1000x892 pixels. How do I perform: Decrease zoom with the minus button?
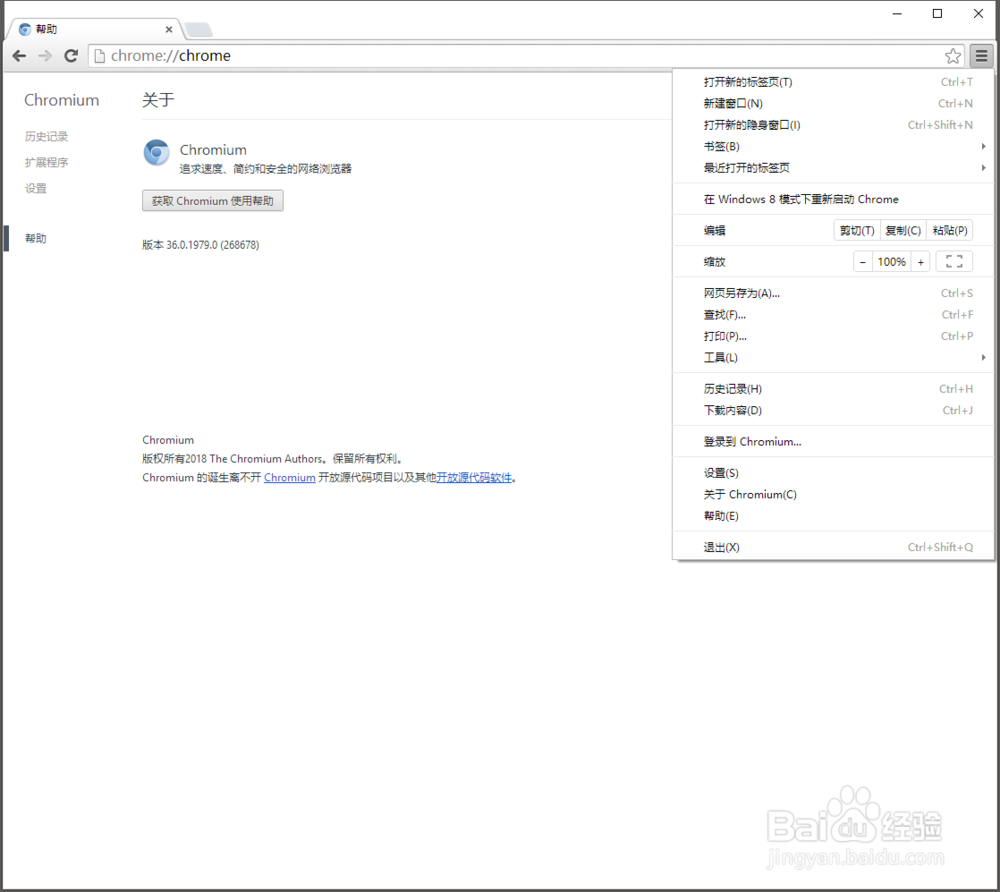tap(862, 261)
